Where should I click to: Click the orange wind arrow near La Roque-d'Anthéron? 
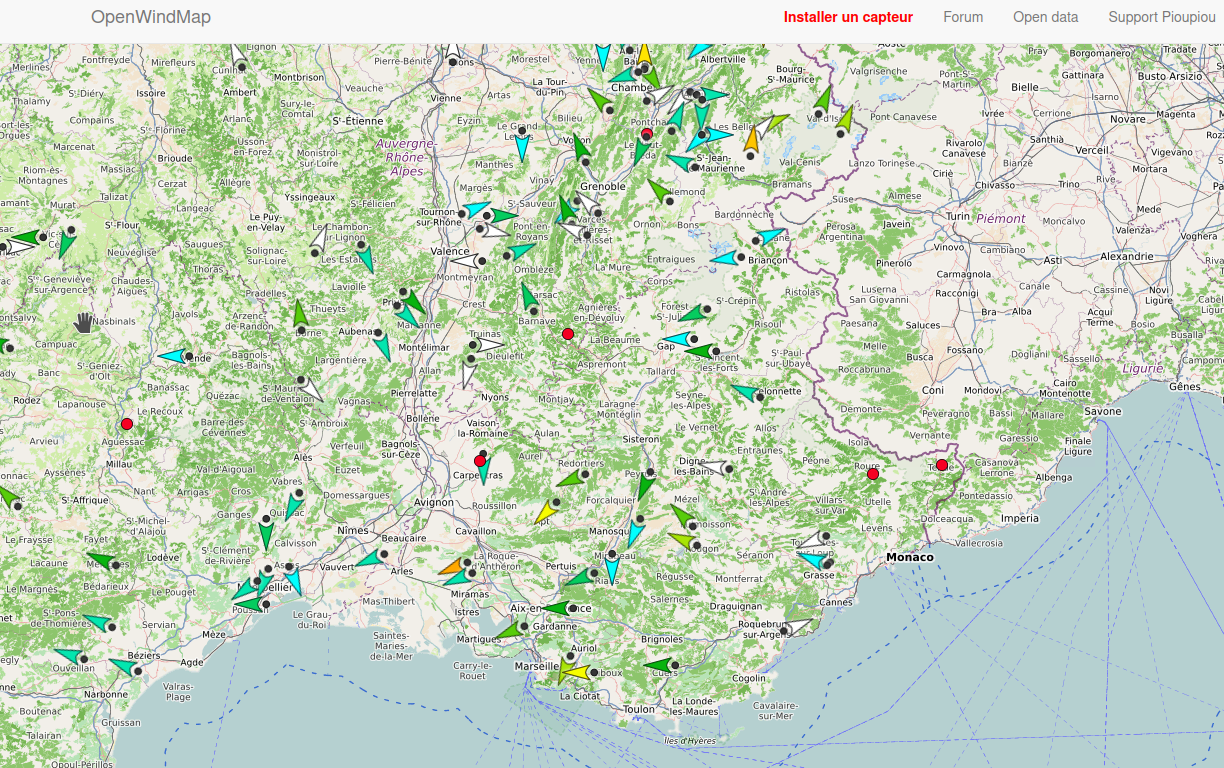(x=452, y=567)
